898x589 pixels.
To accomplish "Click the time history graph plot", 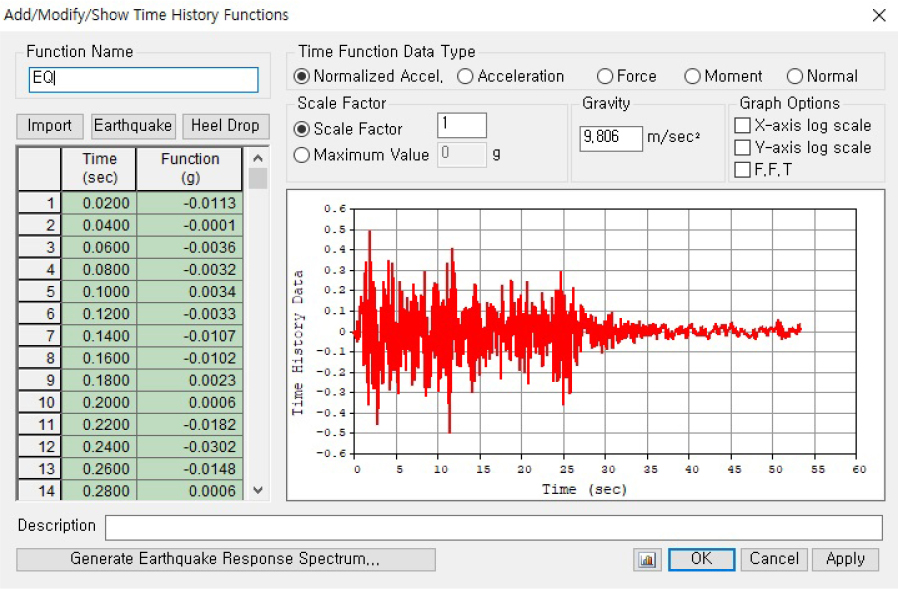I will click(x=585, y=345).
